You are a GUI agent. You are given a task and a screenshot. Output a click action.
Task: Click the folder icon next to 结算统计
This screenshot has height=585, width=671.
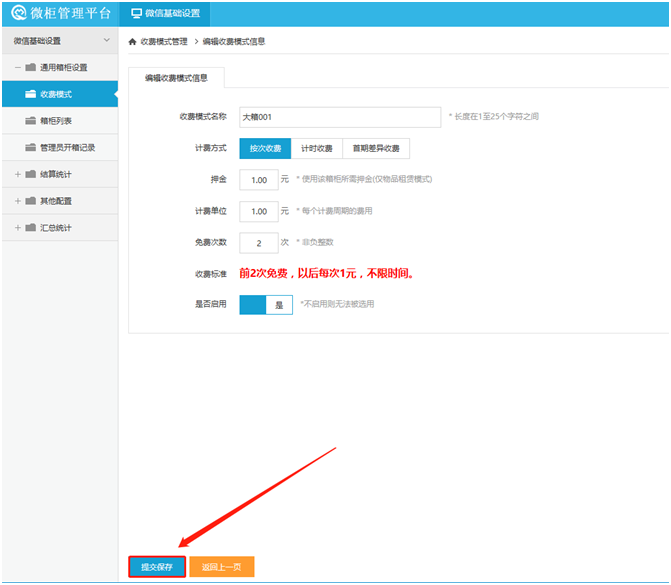31,175
